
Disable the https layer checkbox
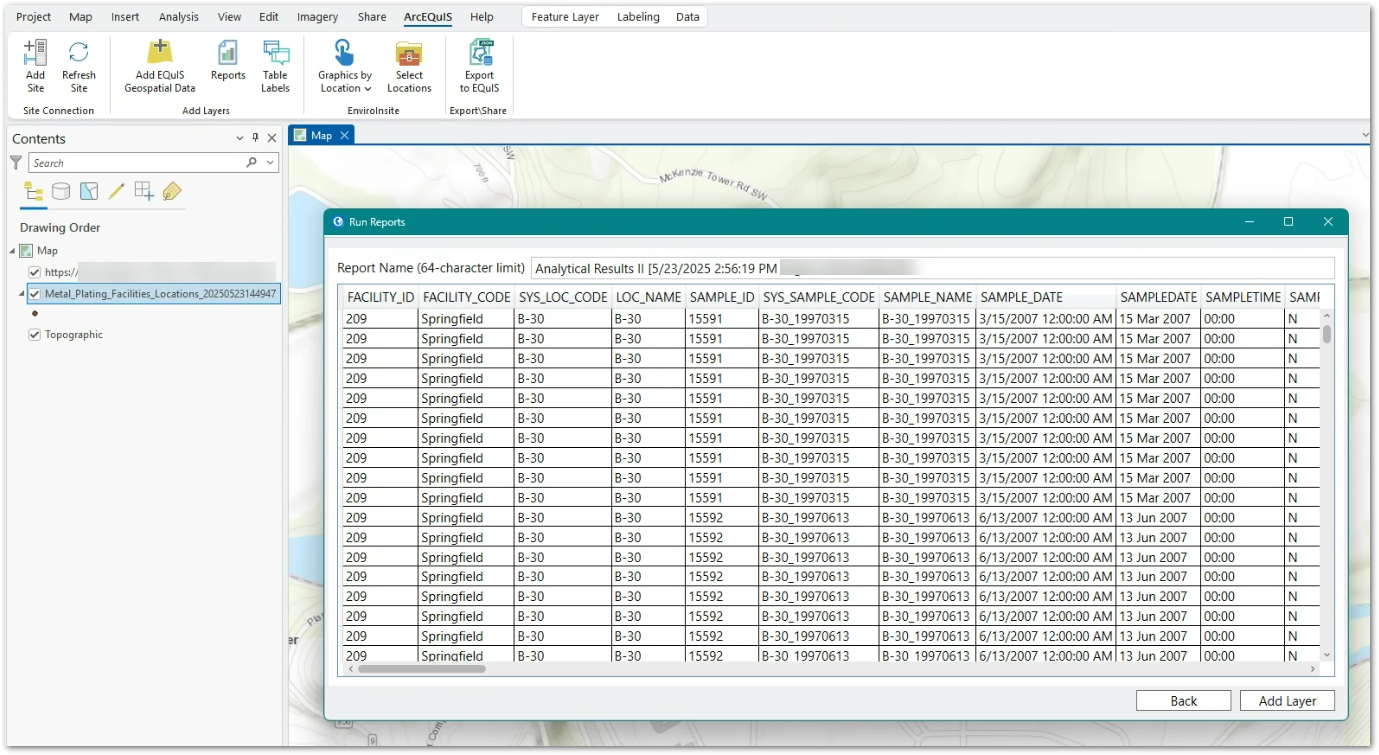[35, 271]
